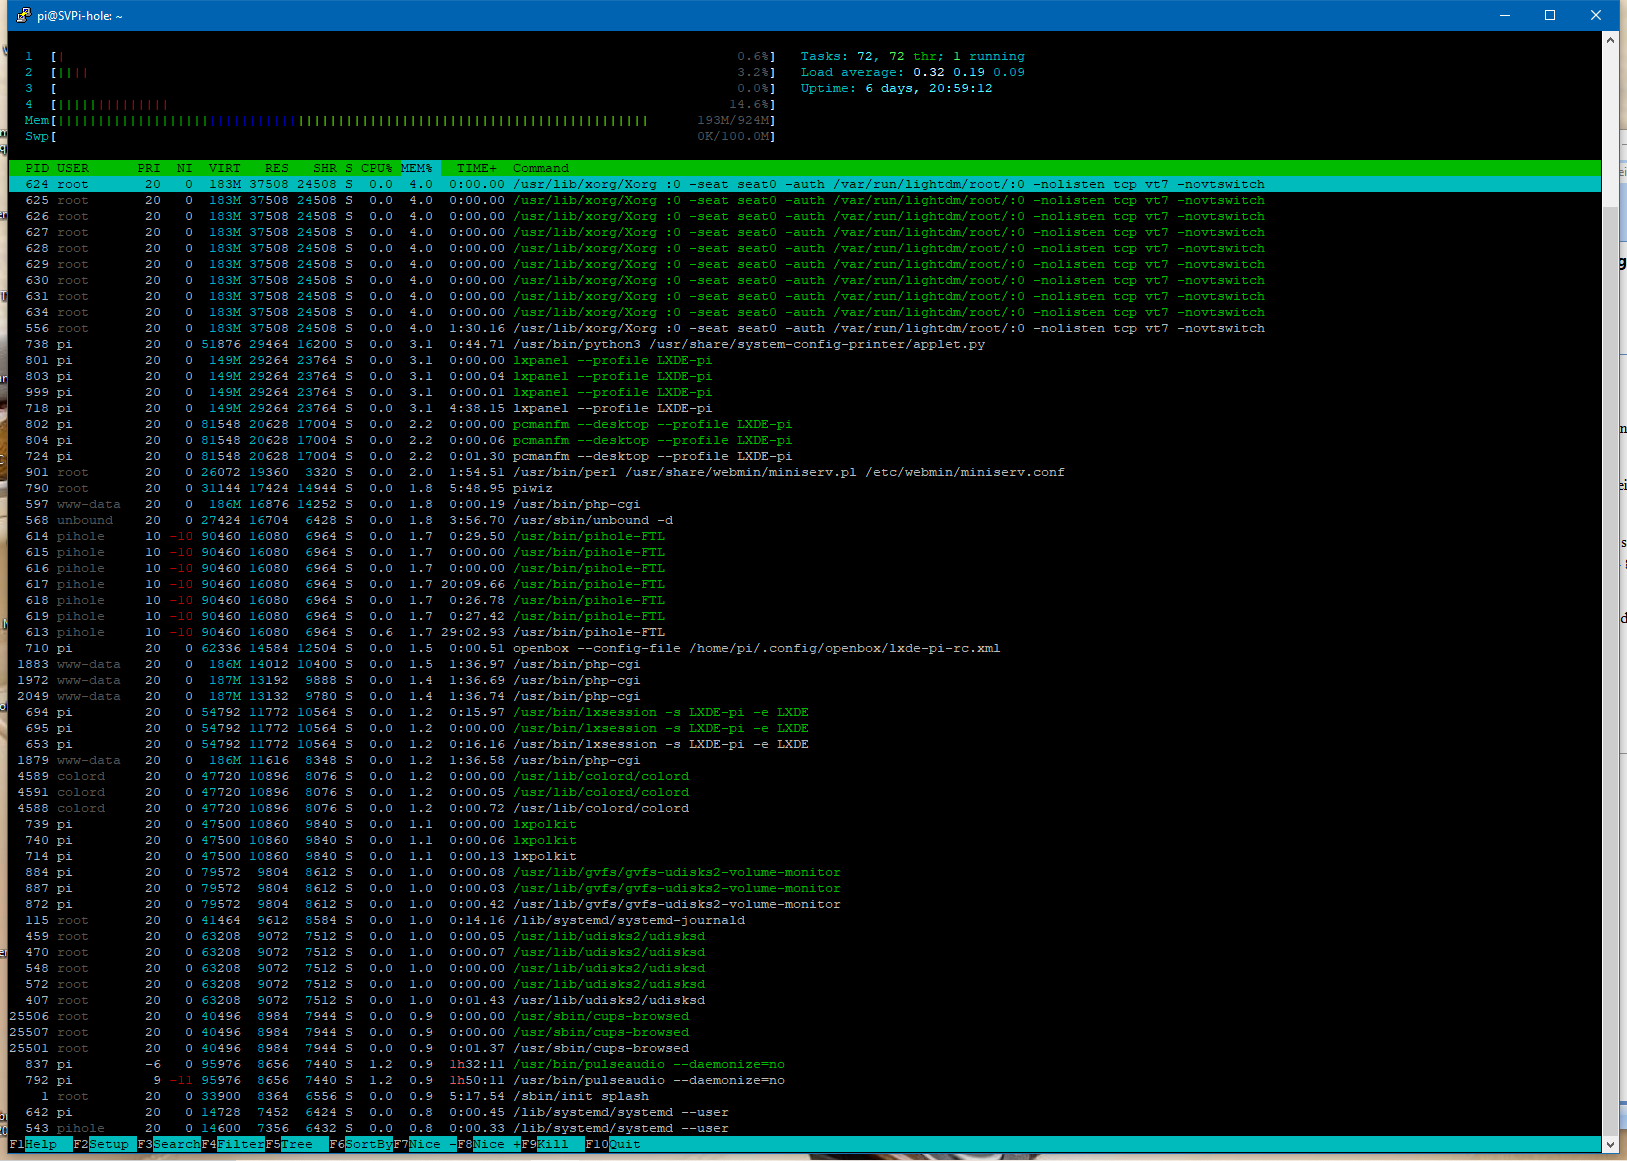
Task: Sort by PRI column header
Action: click(149, 168)
